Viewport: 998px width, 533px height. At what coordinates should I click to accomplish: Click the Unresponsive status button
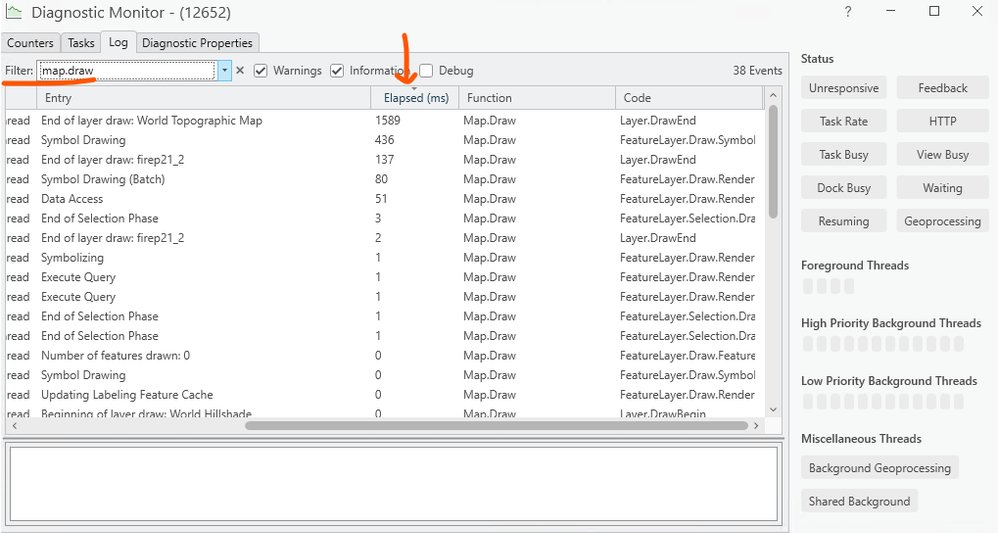[x=843, y=88]
